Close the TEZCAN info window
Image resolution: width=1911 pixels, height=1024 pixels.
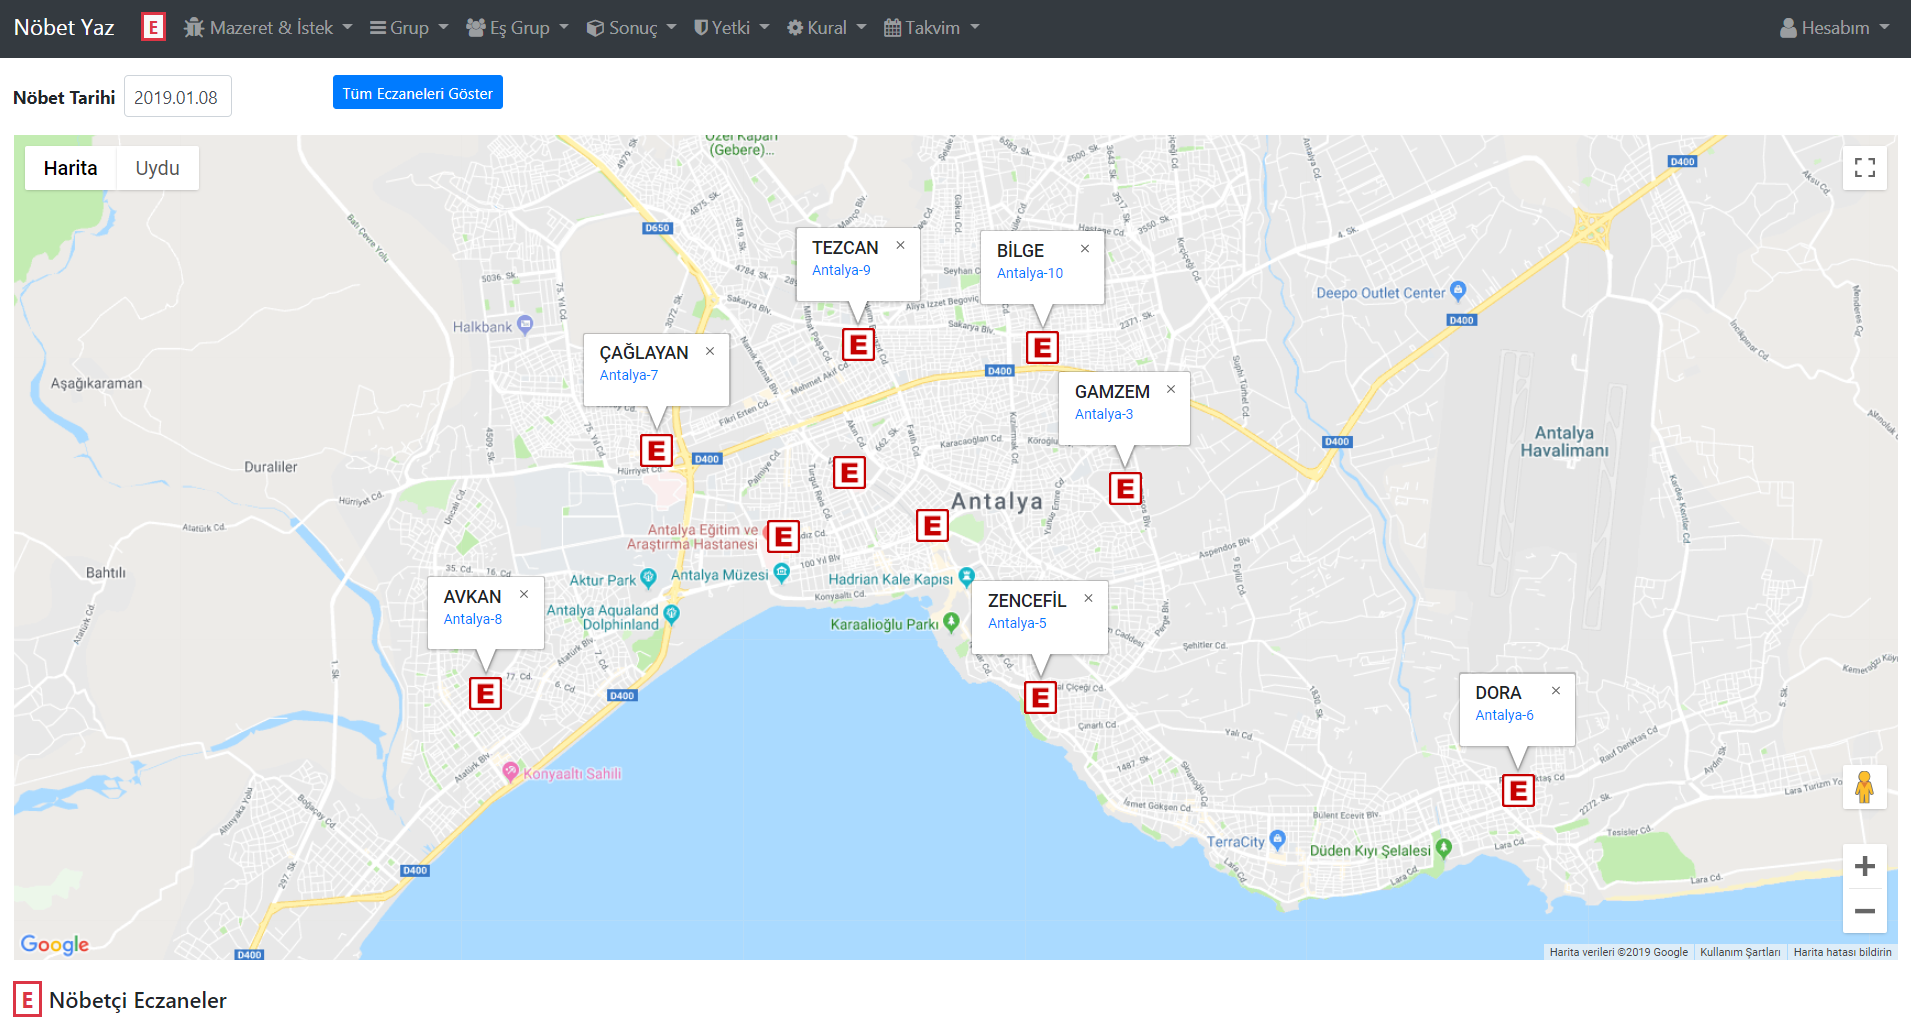[900, 245]
